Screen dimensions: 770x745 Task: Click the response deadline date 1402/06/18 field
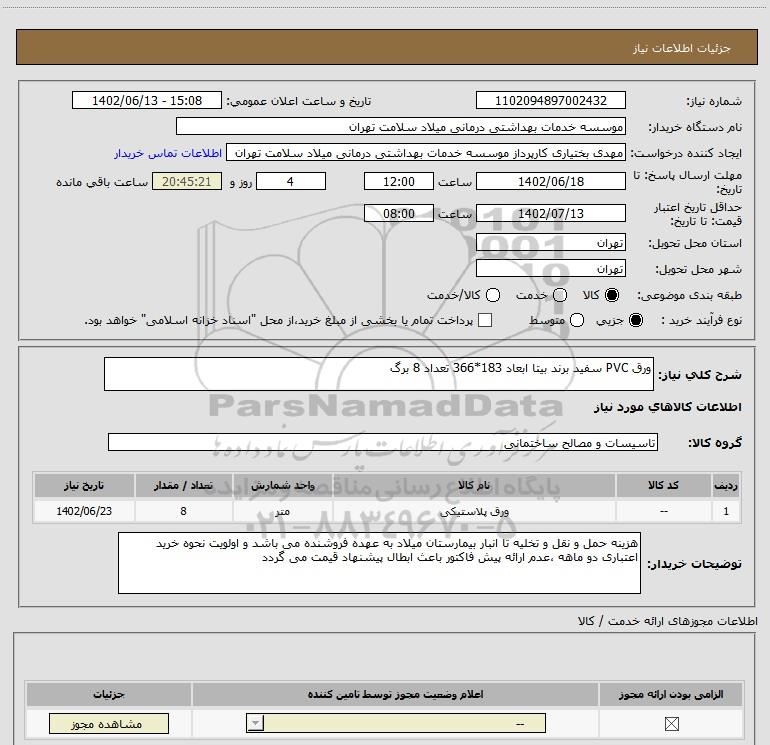point(550,181)
